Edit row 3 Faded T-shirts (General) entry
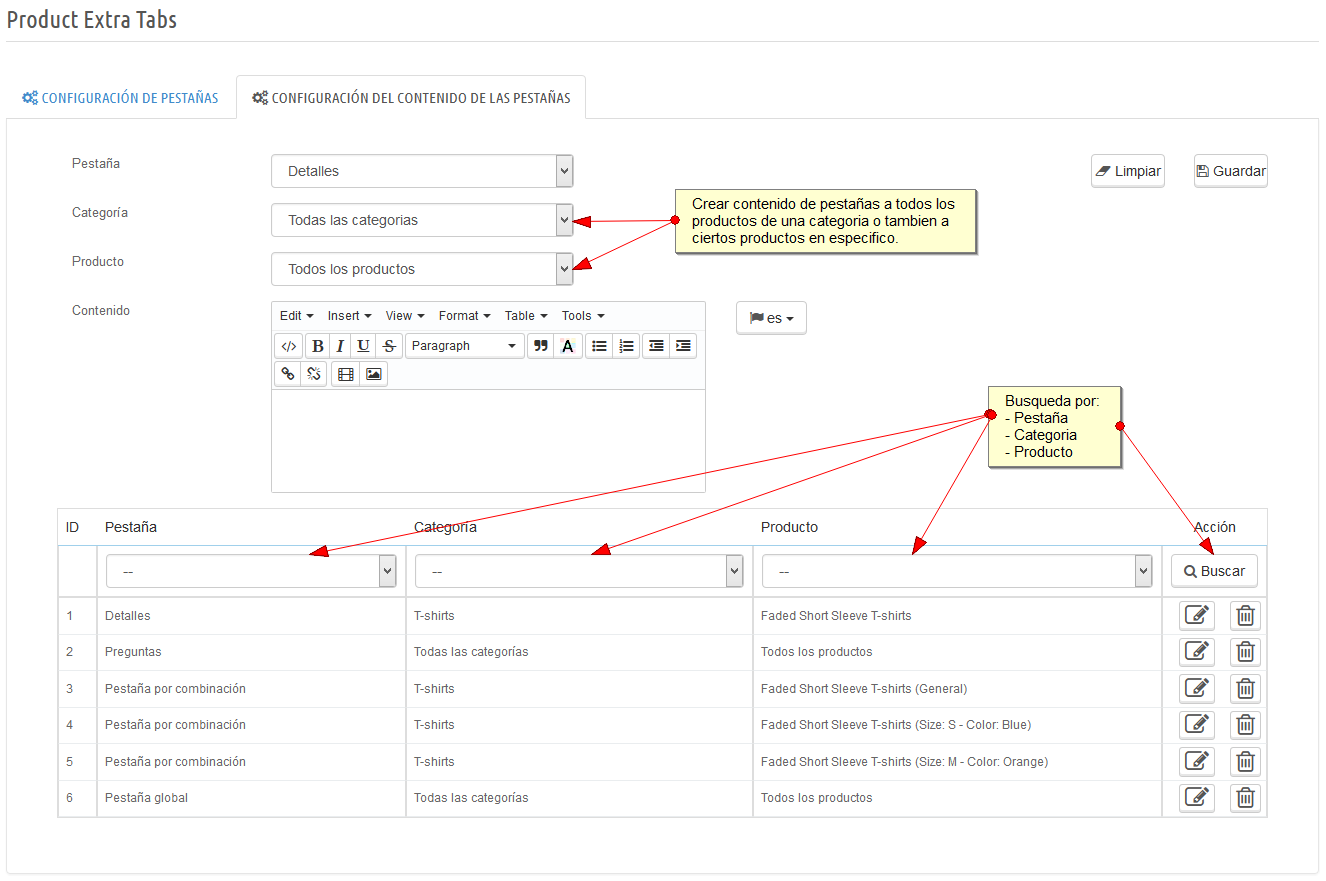The image size is (1326, 881). [1197, 688]
